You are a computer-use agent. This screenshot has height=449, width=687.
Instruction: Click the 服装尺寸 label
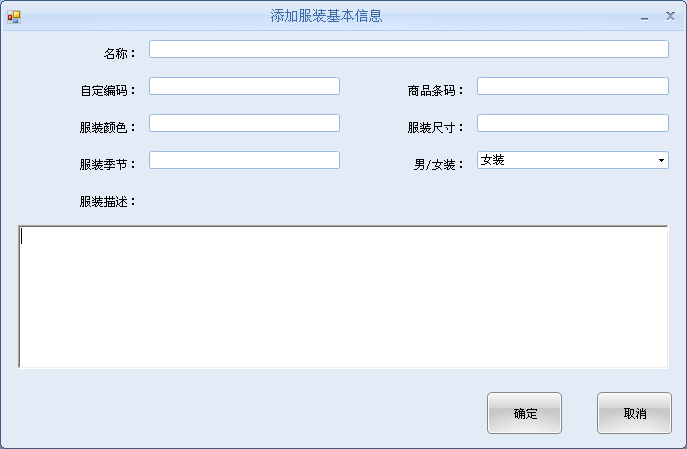(x=436, y=127)
